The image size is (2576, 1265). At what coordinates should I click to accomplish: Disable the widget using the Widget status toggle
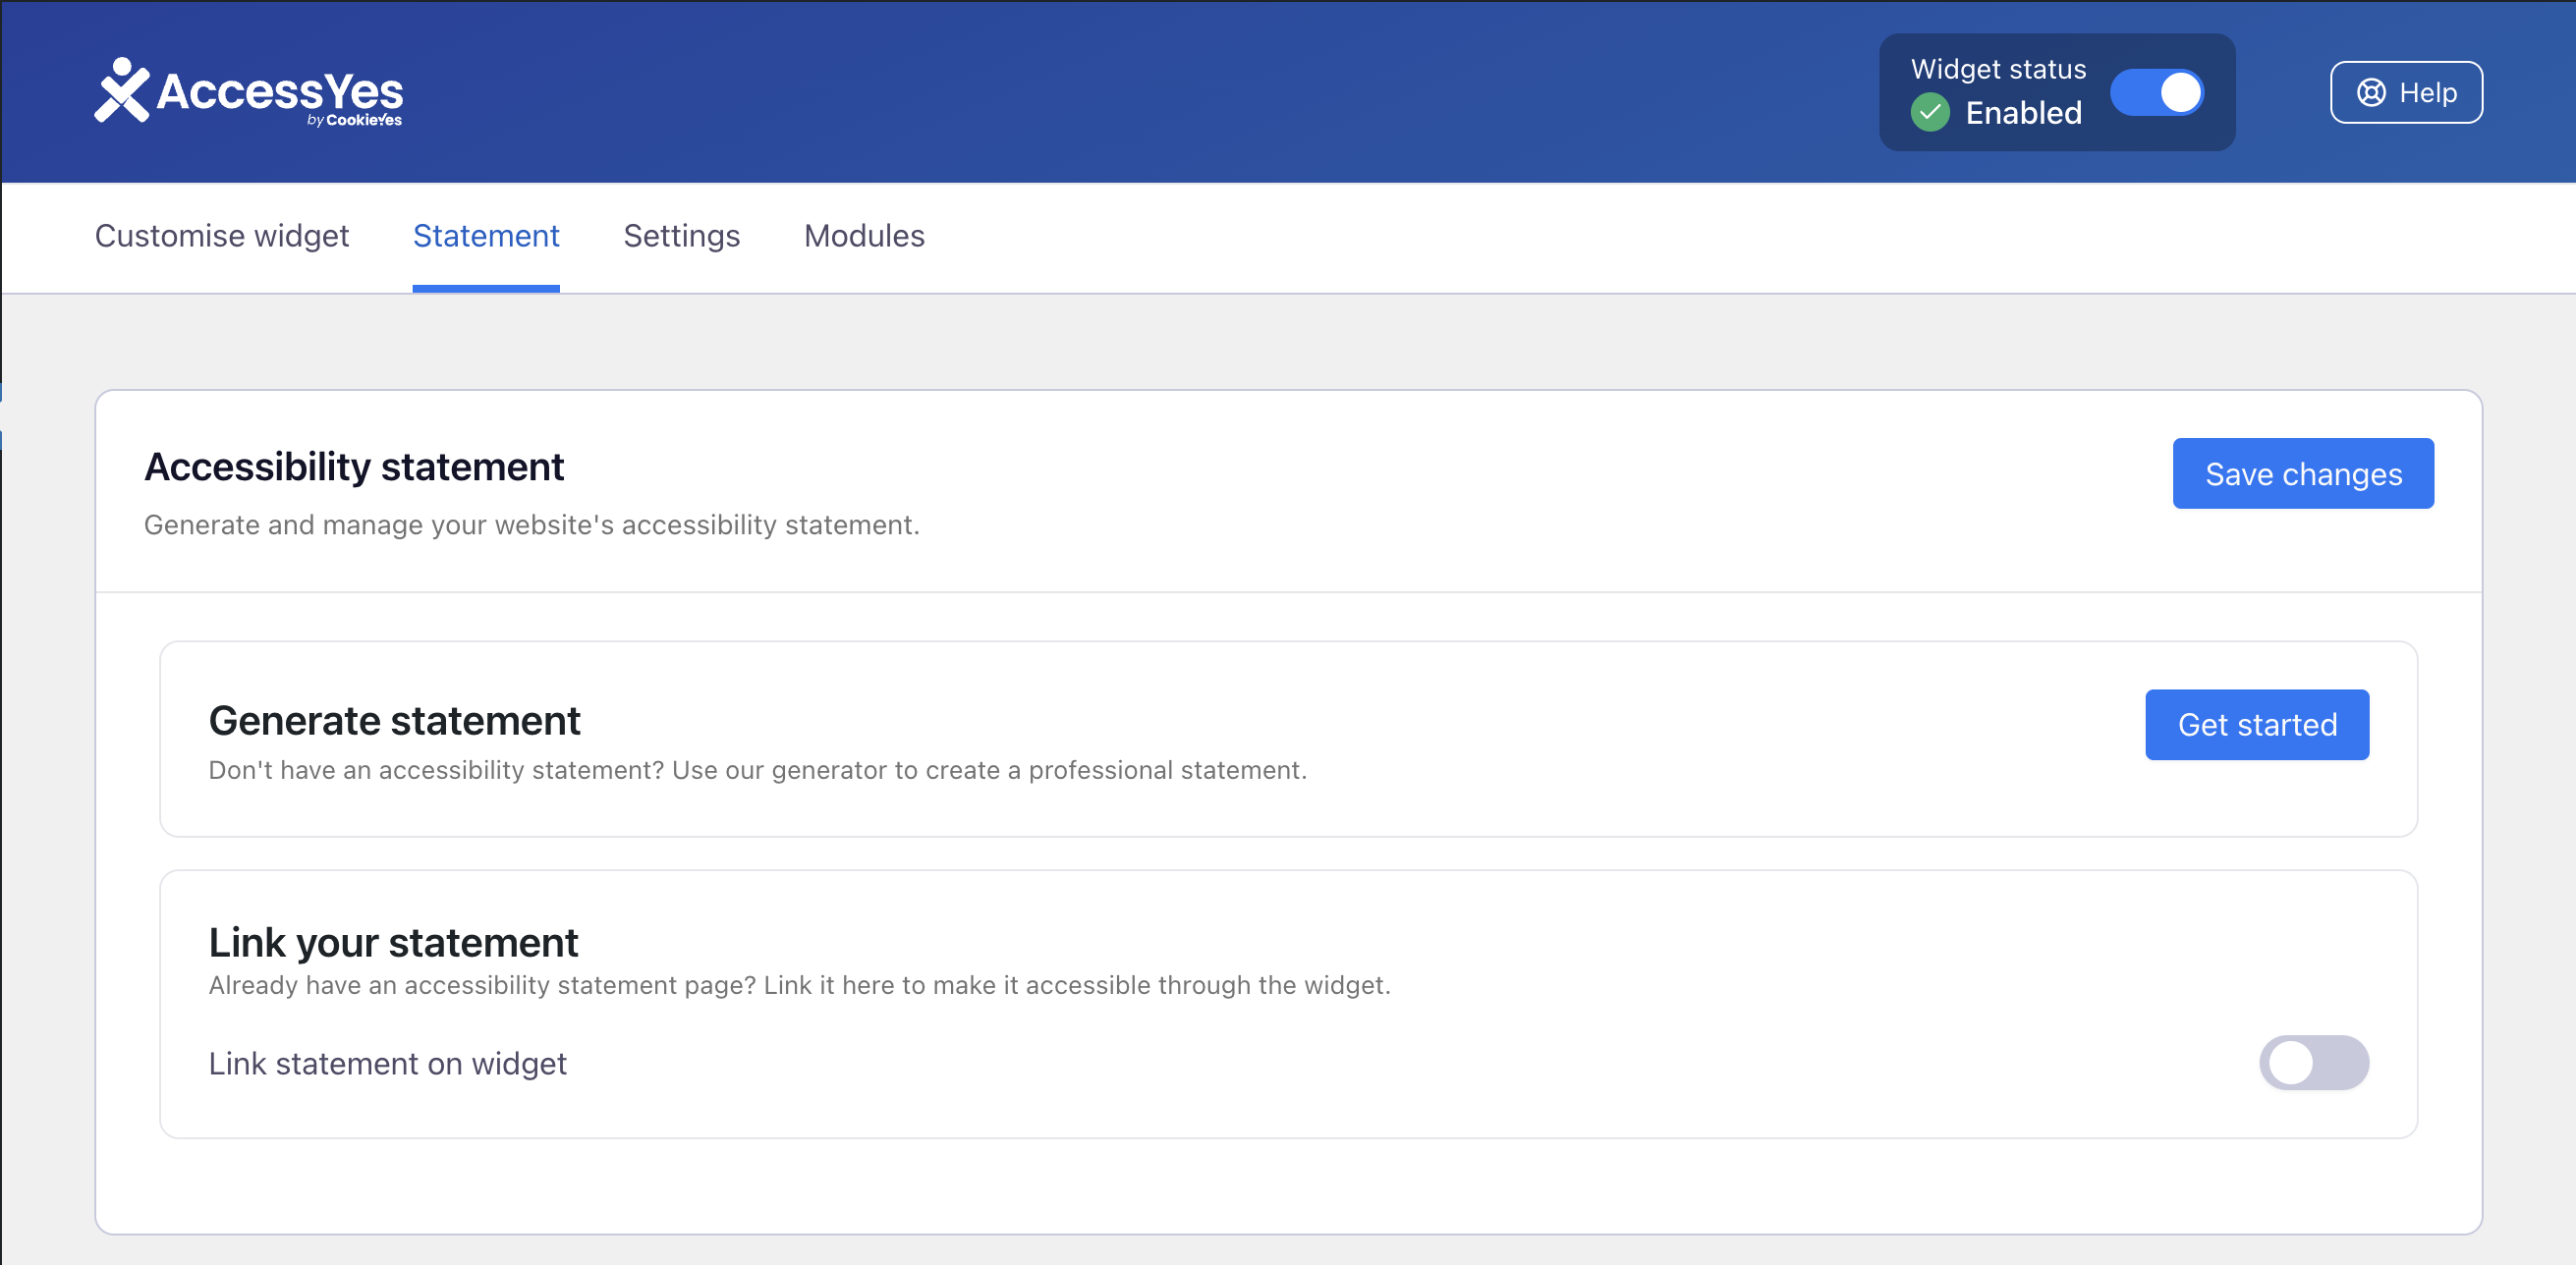pos(2158,92)
